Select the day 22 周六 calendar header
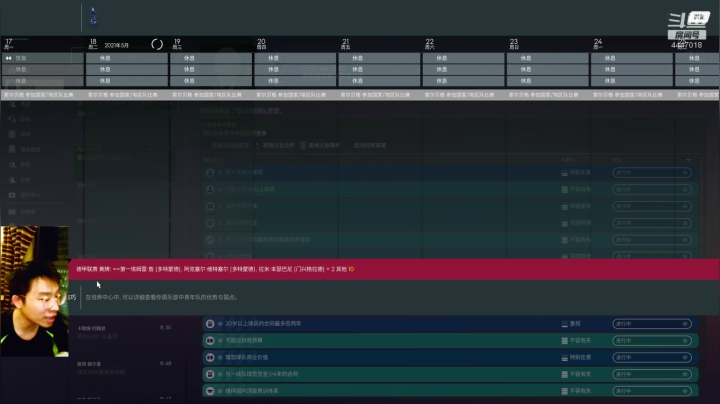Image resolution: width=720 pixels, height=404 pixels. pos(429,44)
